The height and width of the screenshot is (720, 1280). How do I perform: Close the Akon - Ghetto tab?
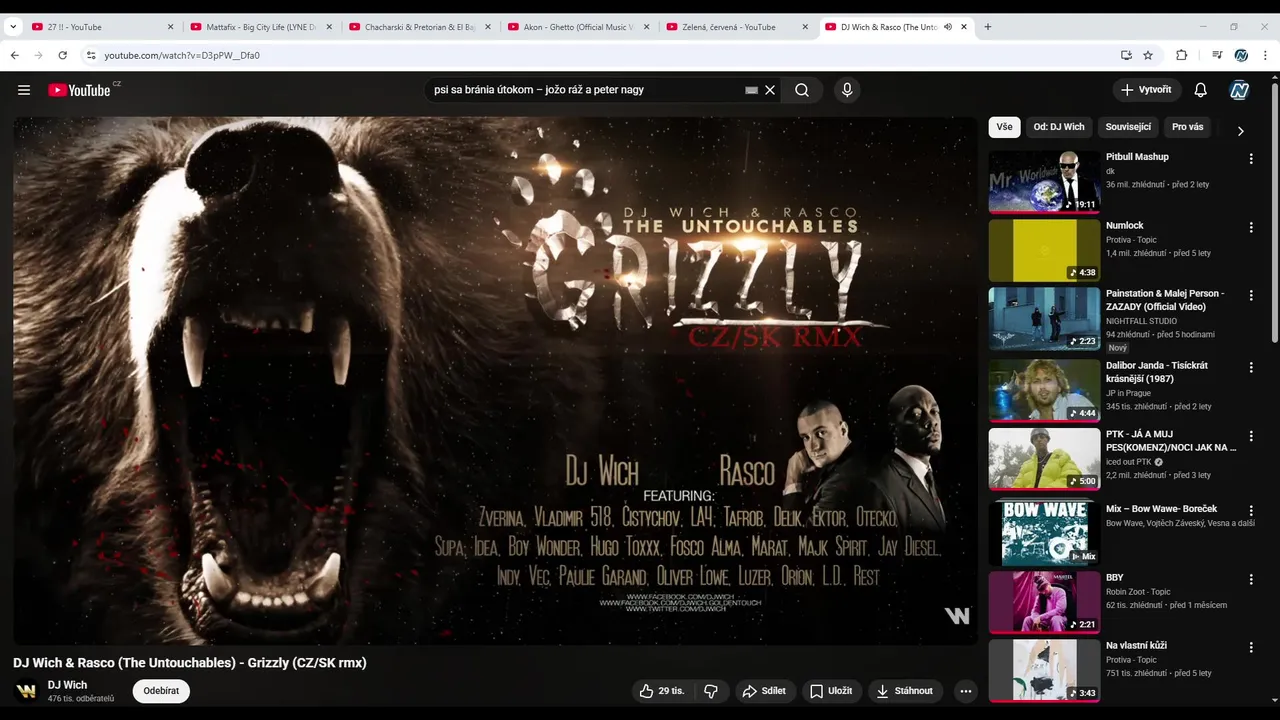[x=647, y=27]
